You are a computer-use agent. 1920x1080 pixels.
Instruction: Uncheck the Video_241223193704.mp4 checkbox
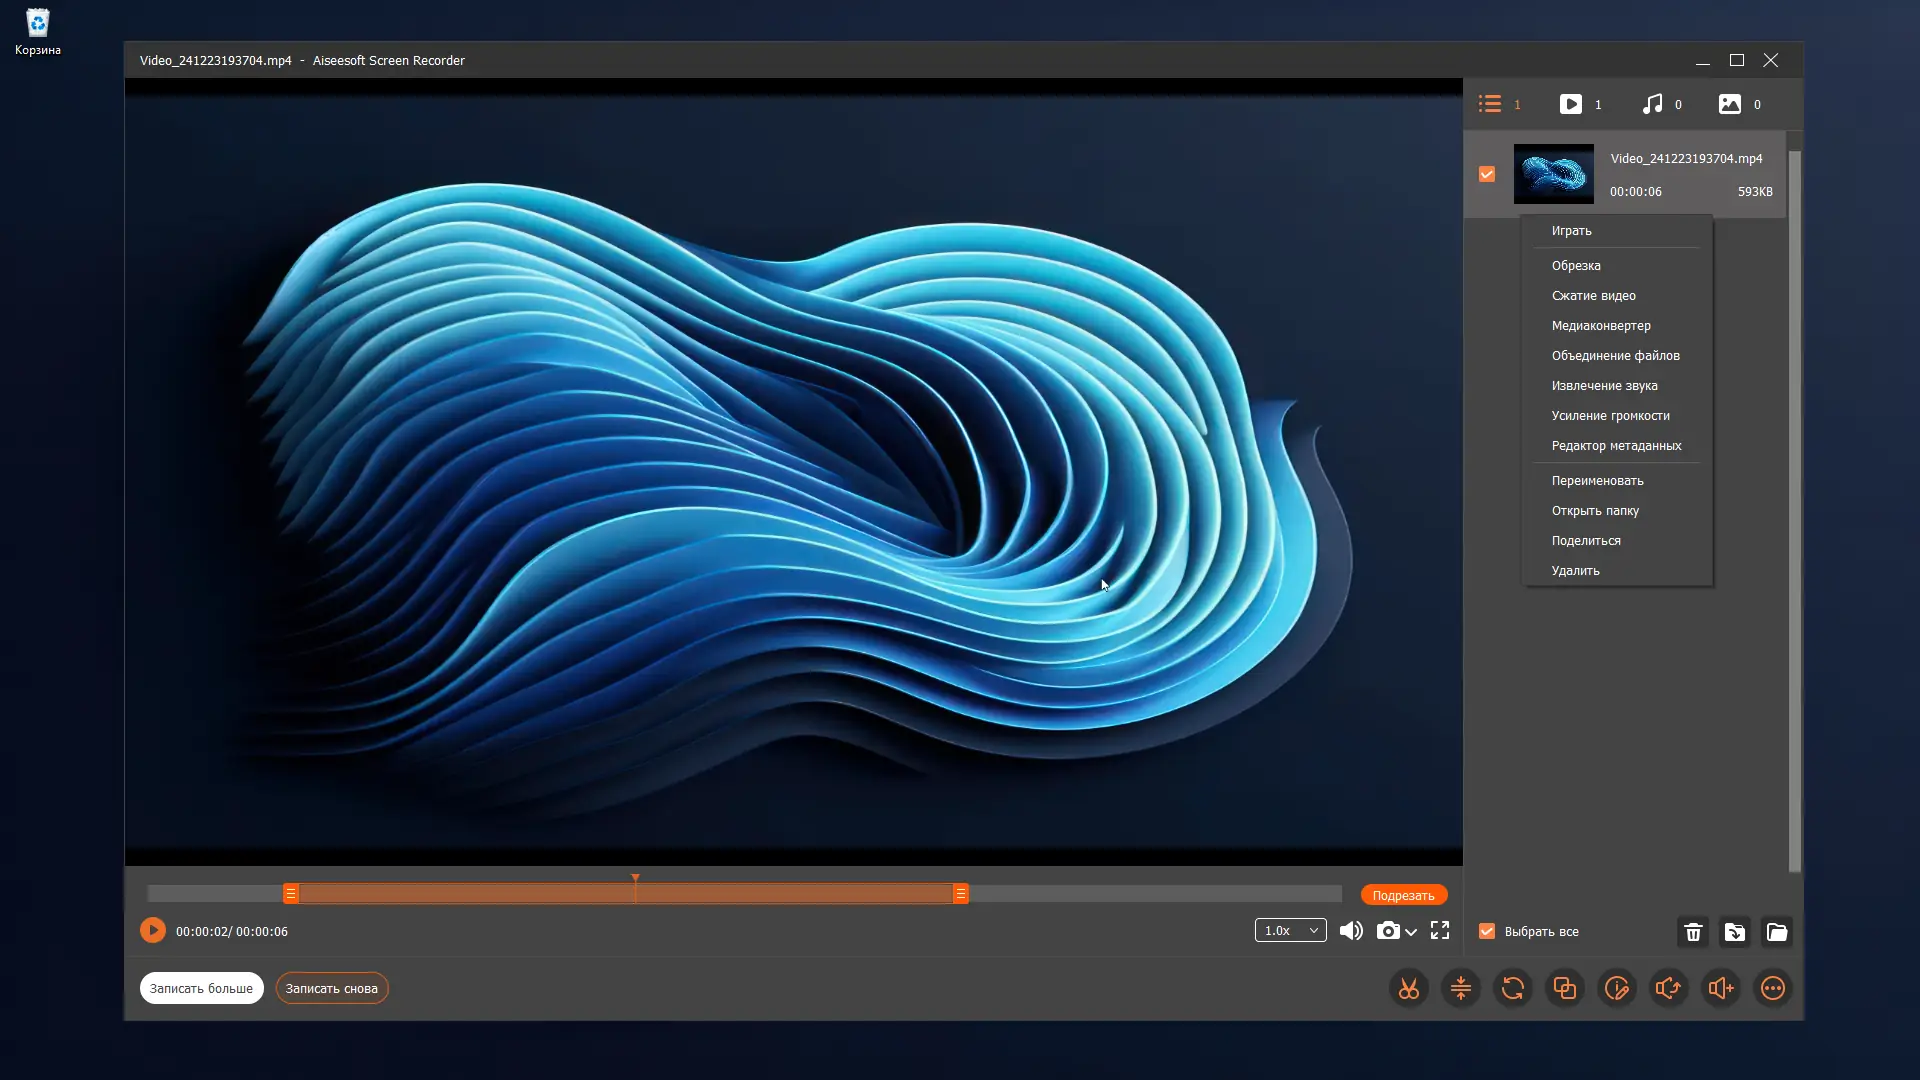pos(1487,174)
